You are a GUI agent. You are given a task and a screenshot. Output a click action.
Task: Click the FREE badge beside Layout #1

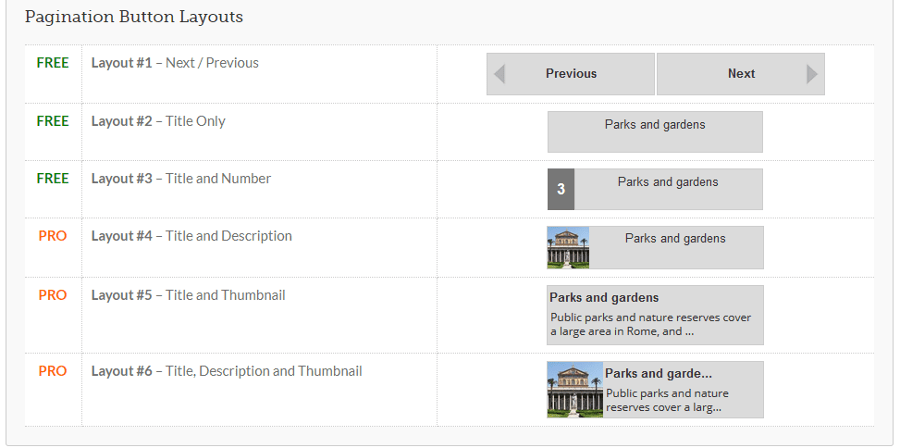[x=53, y=63]
